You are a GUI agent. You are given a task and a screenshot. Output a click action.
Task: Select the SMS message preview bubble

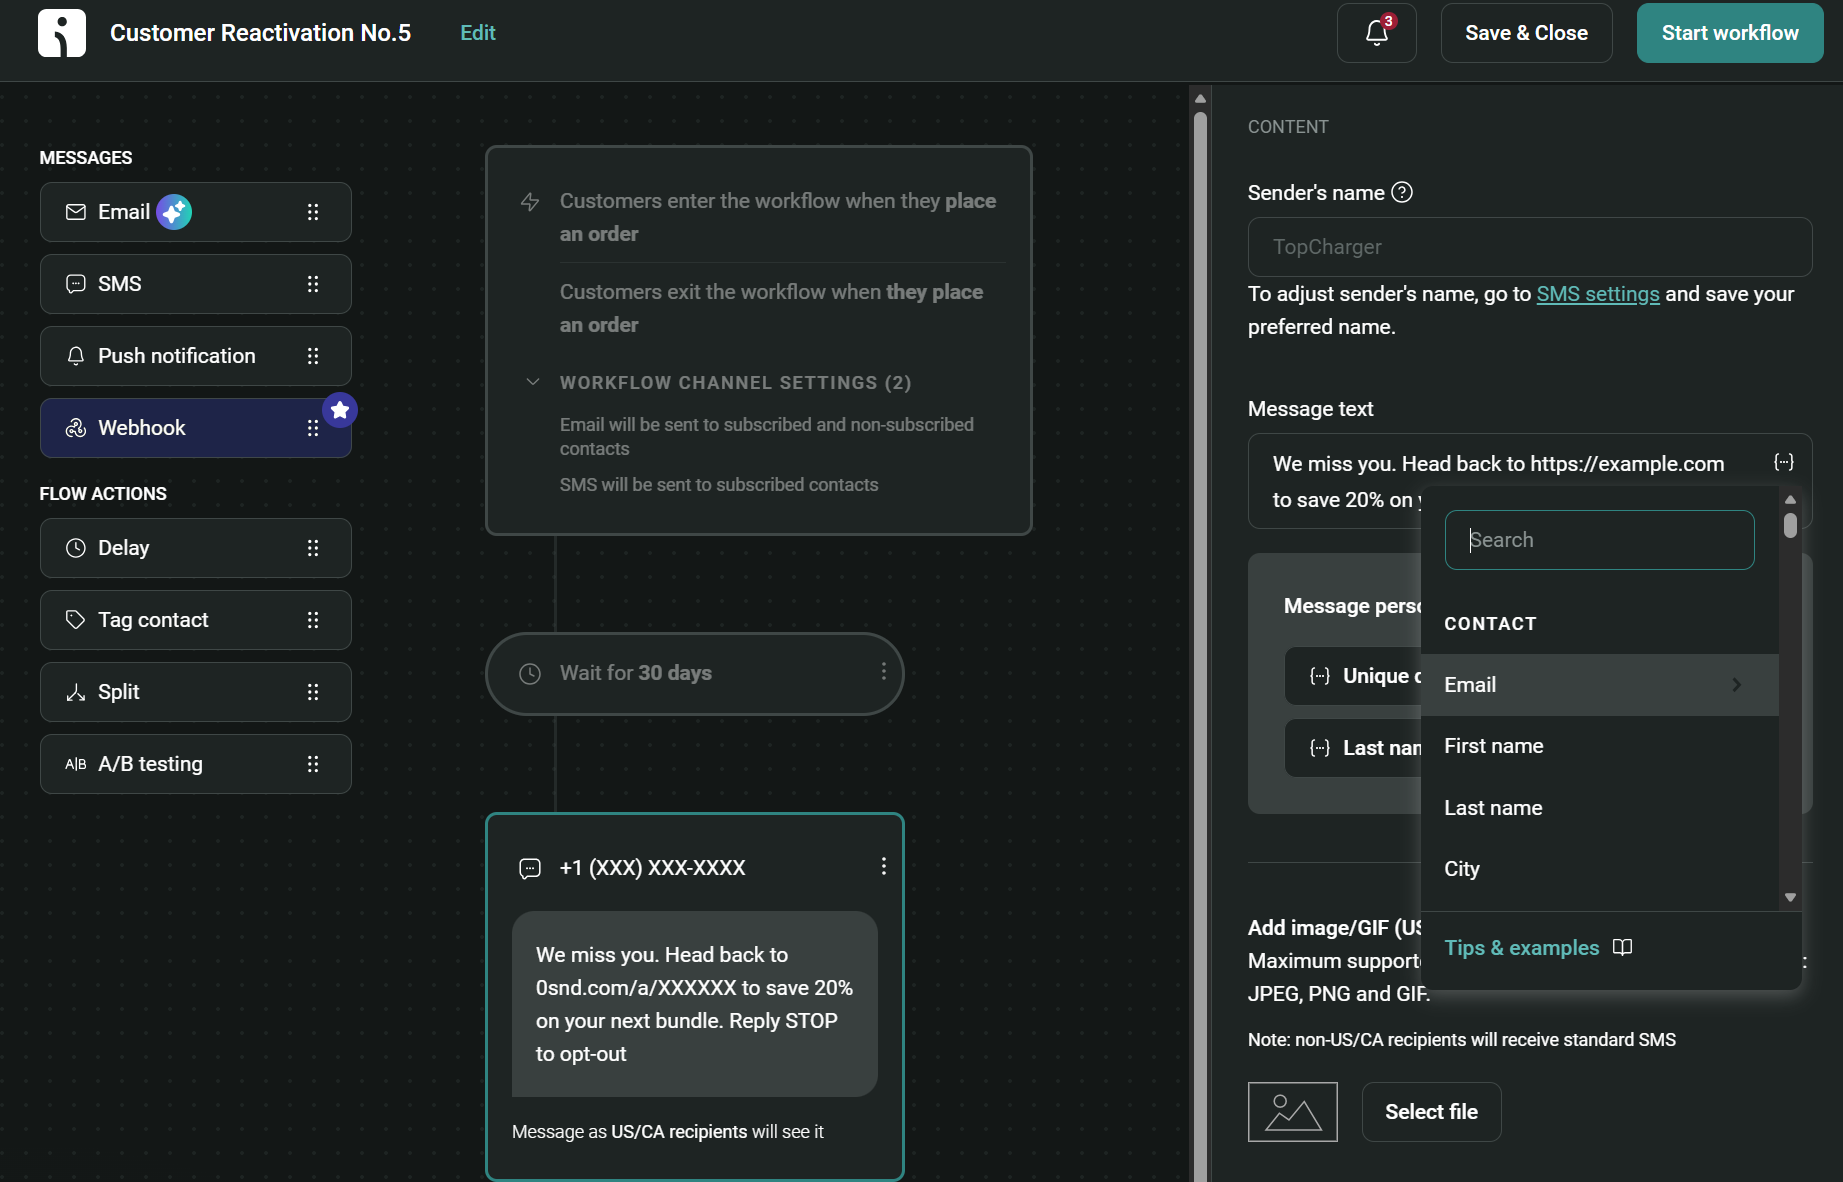[694, 1004]
